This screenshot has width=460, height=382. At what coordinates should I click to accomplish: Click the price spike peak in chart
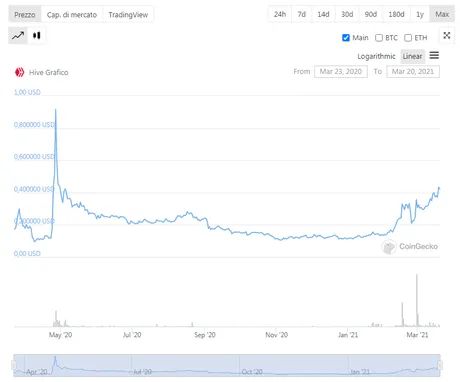[56, 110]
